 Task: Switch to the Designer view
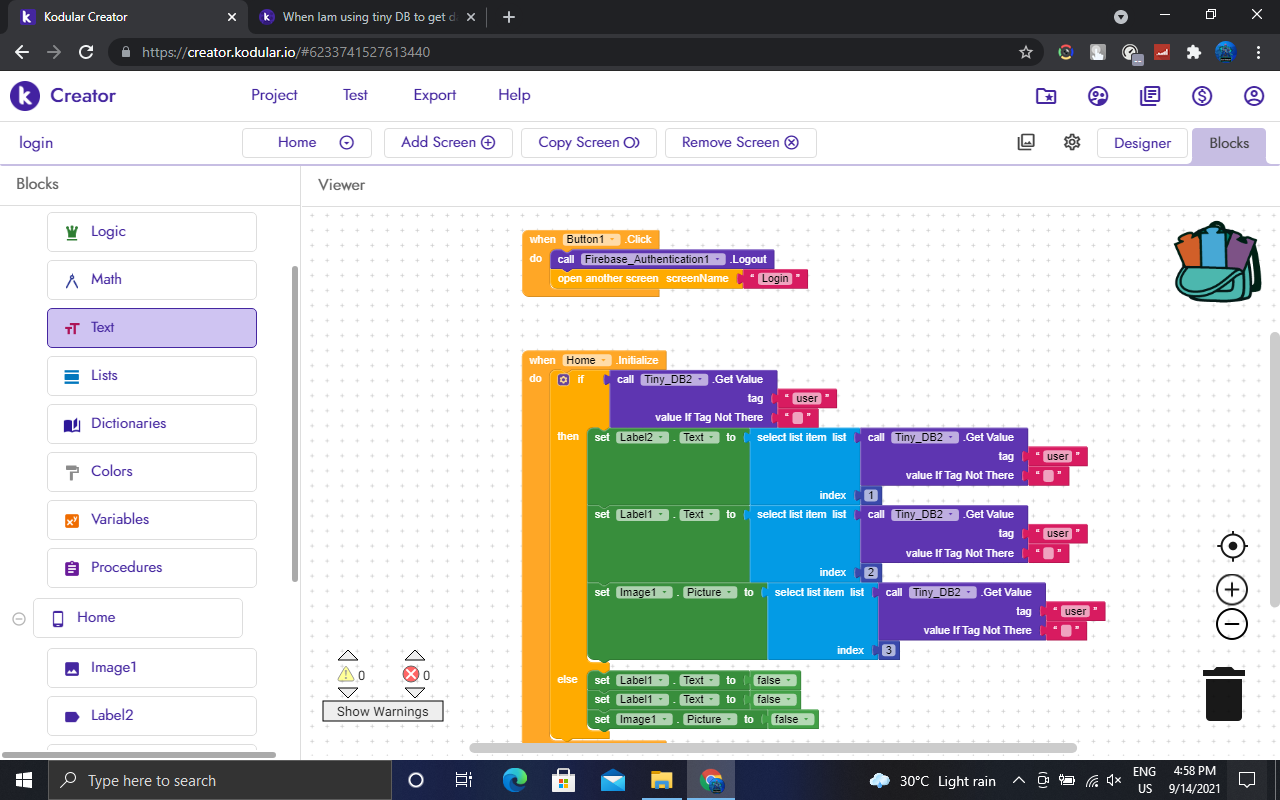[1142, 143]
